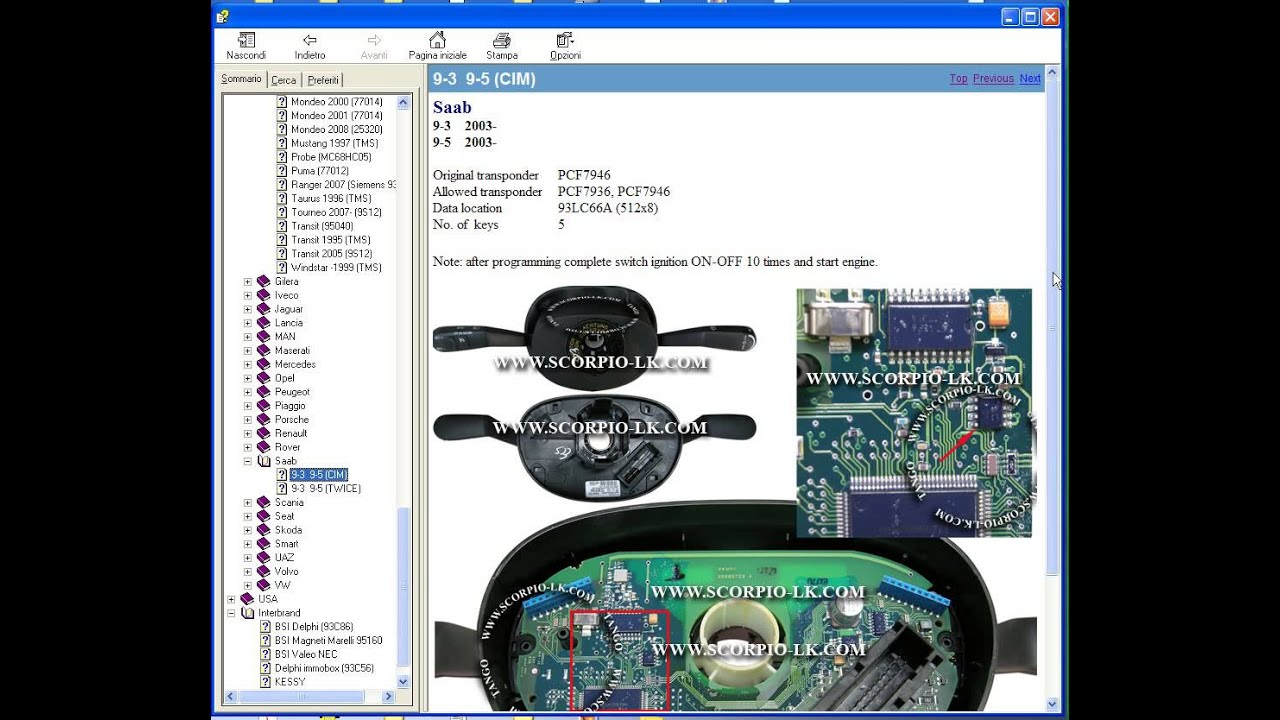The height and width of the screenshot is (720, 1280).
Task: Select the Puma (77012) topic
Action: (x=319, y=171)
